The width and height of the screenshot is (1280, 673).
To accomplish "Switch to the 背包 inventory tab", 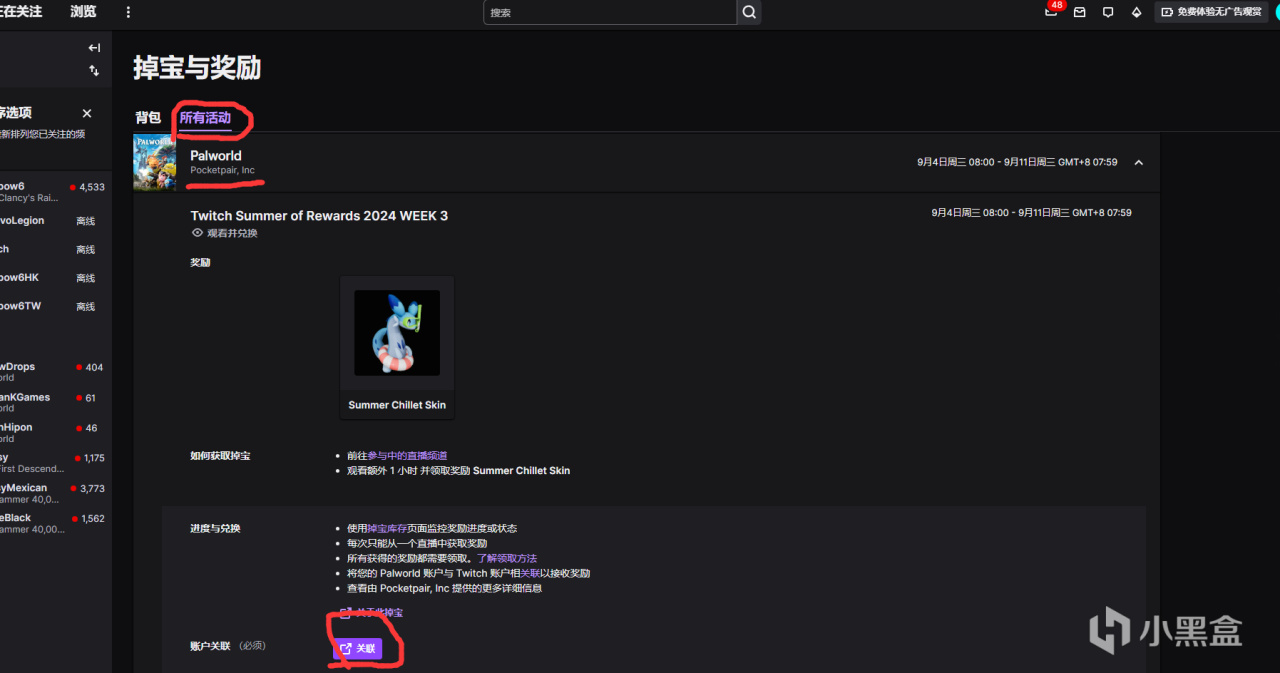I will click(148, 118).
